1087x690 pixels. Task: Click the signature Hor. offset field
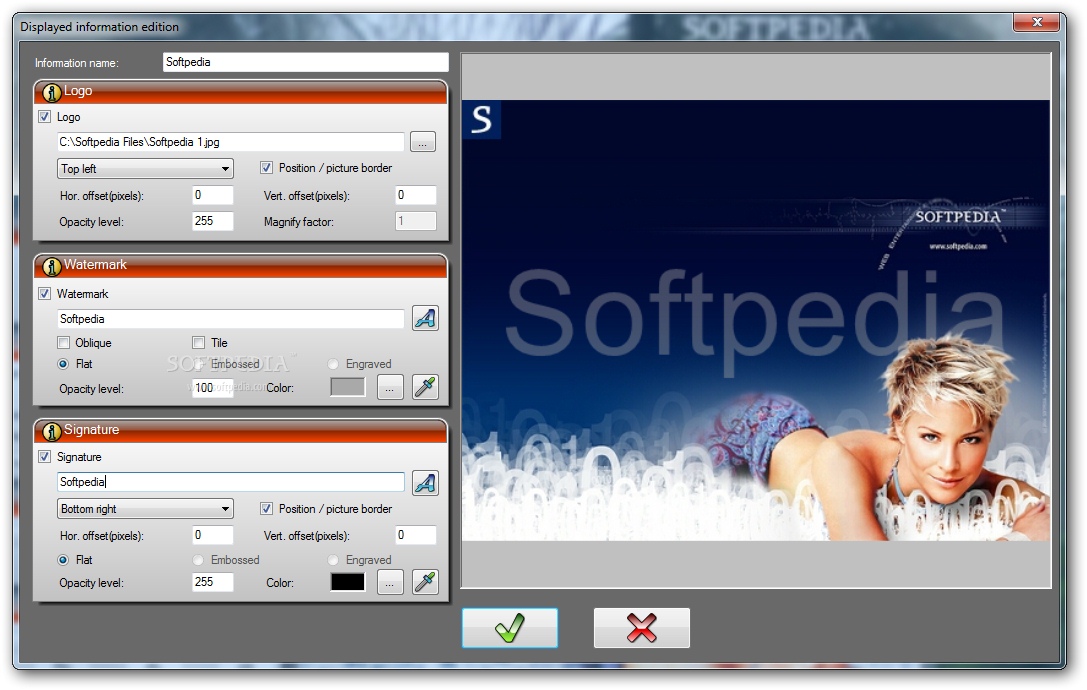click(x=213, y=535)
